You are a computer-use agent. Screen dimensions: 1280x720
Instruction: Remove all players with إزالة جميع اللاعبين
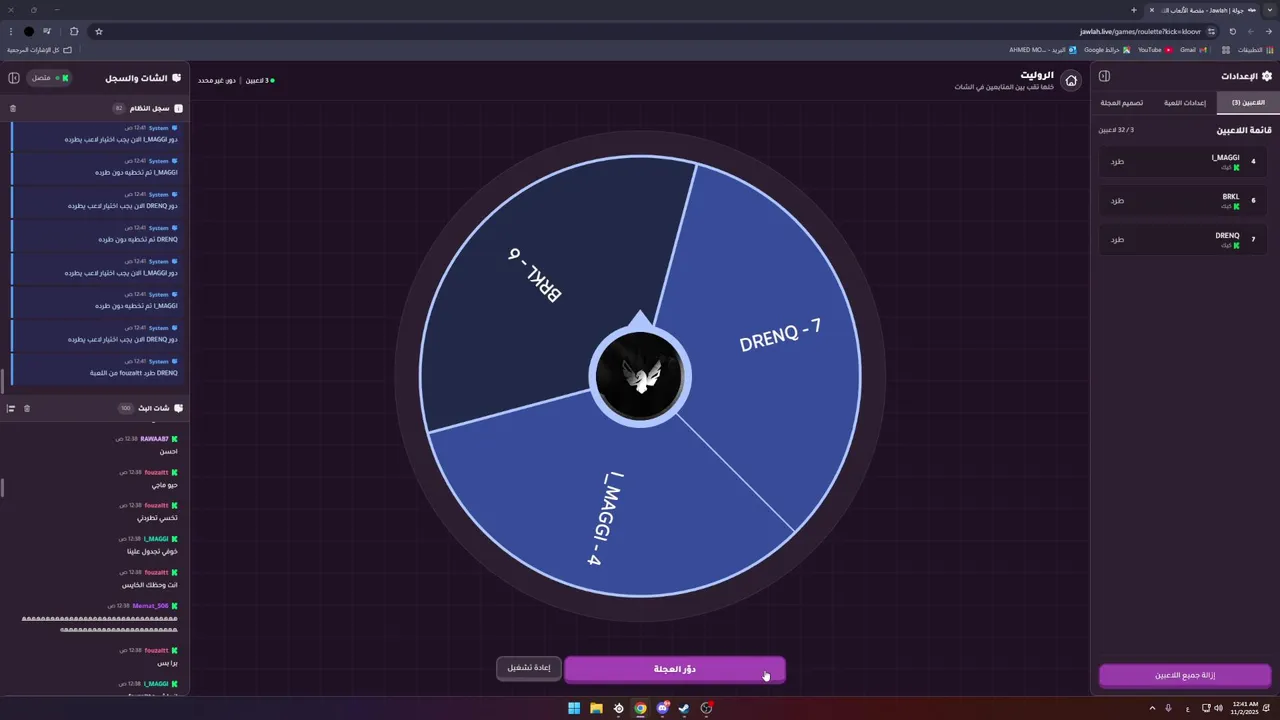(1185, 675)
